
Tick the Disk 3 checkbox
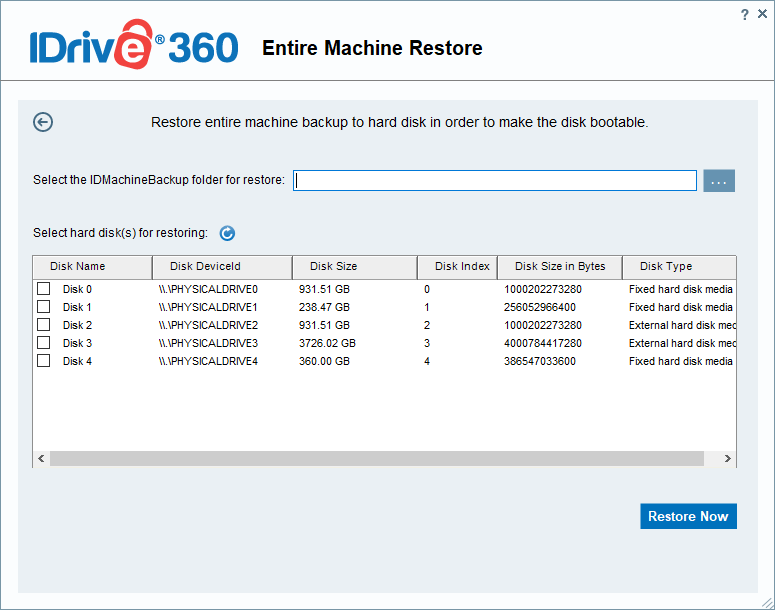[44, 343]
